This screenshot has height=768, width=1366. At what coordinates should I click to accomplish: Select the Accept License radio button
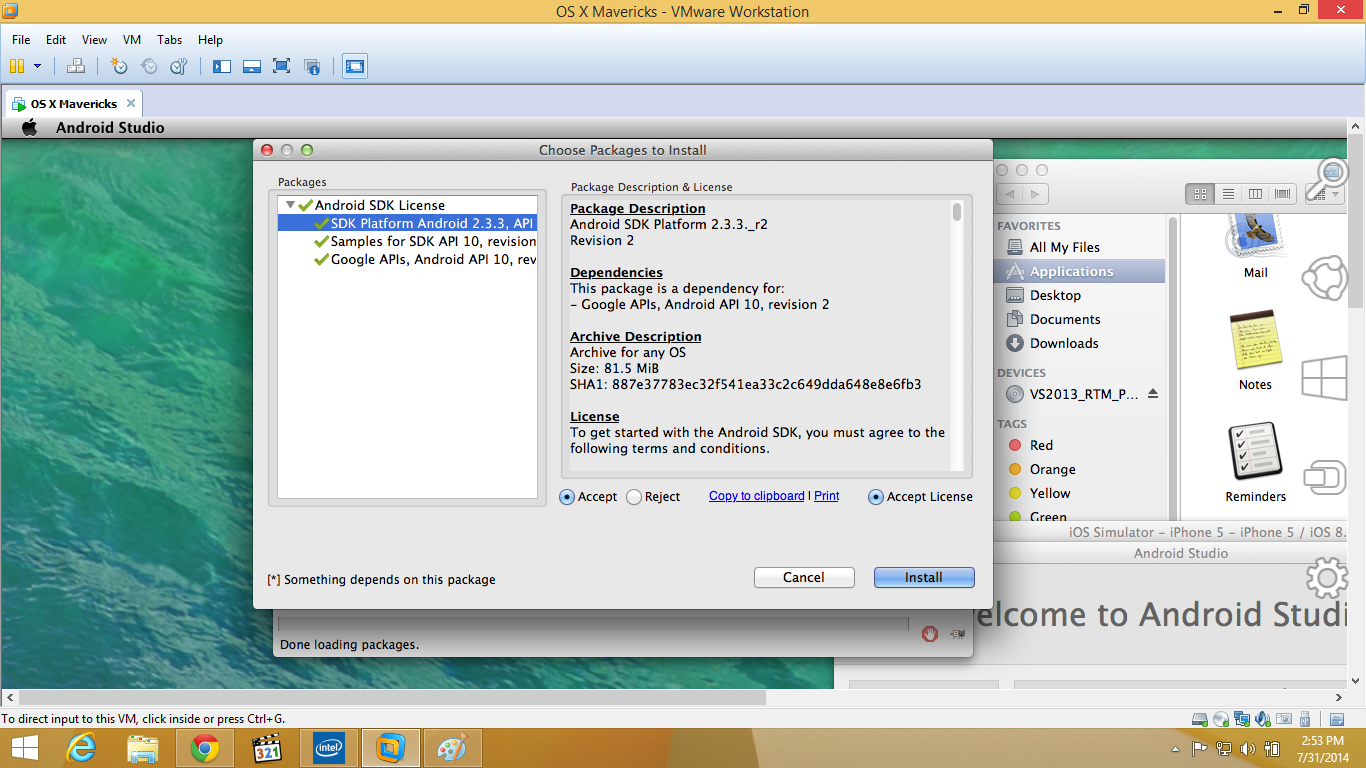[x=876, y=497]
